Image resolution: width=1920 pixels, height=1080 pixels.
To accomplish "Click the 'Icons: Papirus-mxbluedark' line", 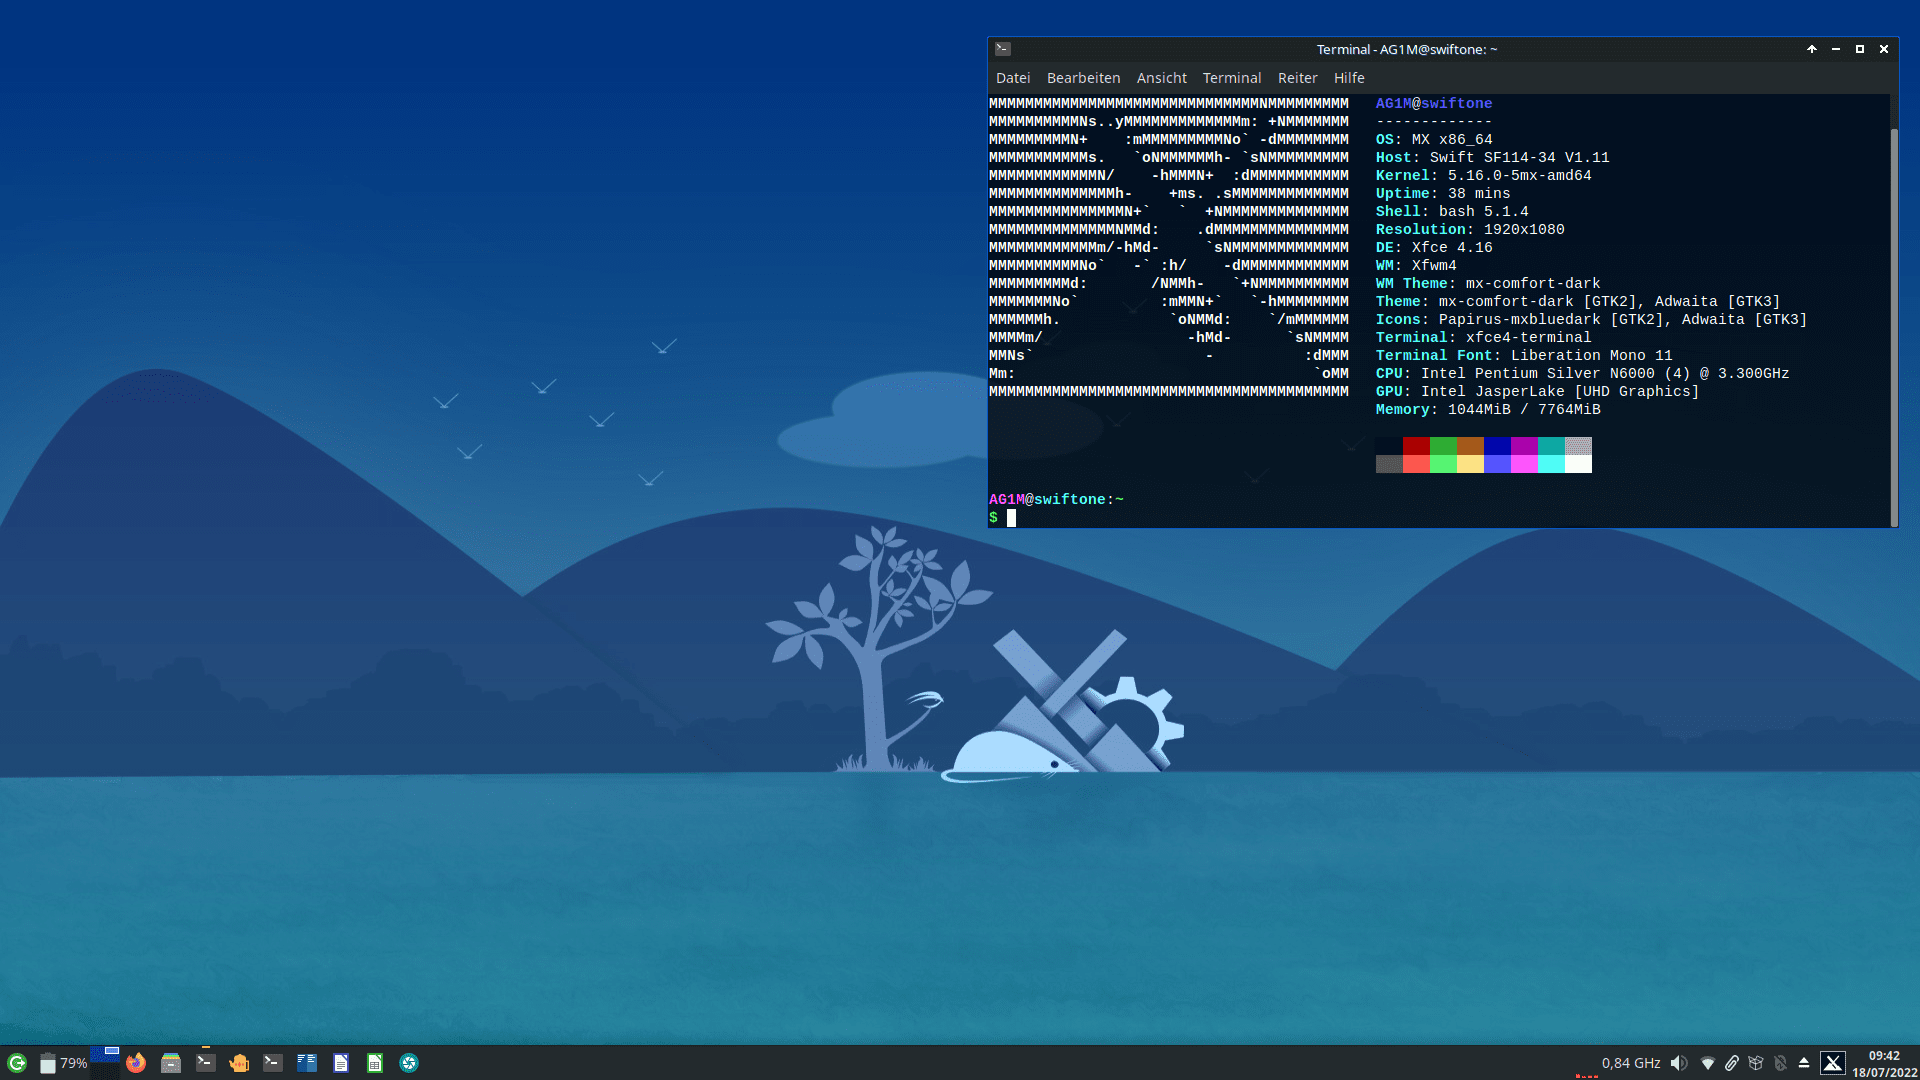I will pos(1591,320).
